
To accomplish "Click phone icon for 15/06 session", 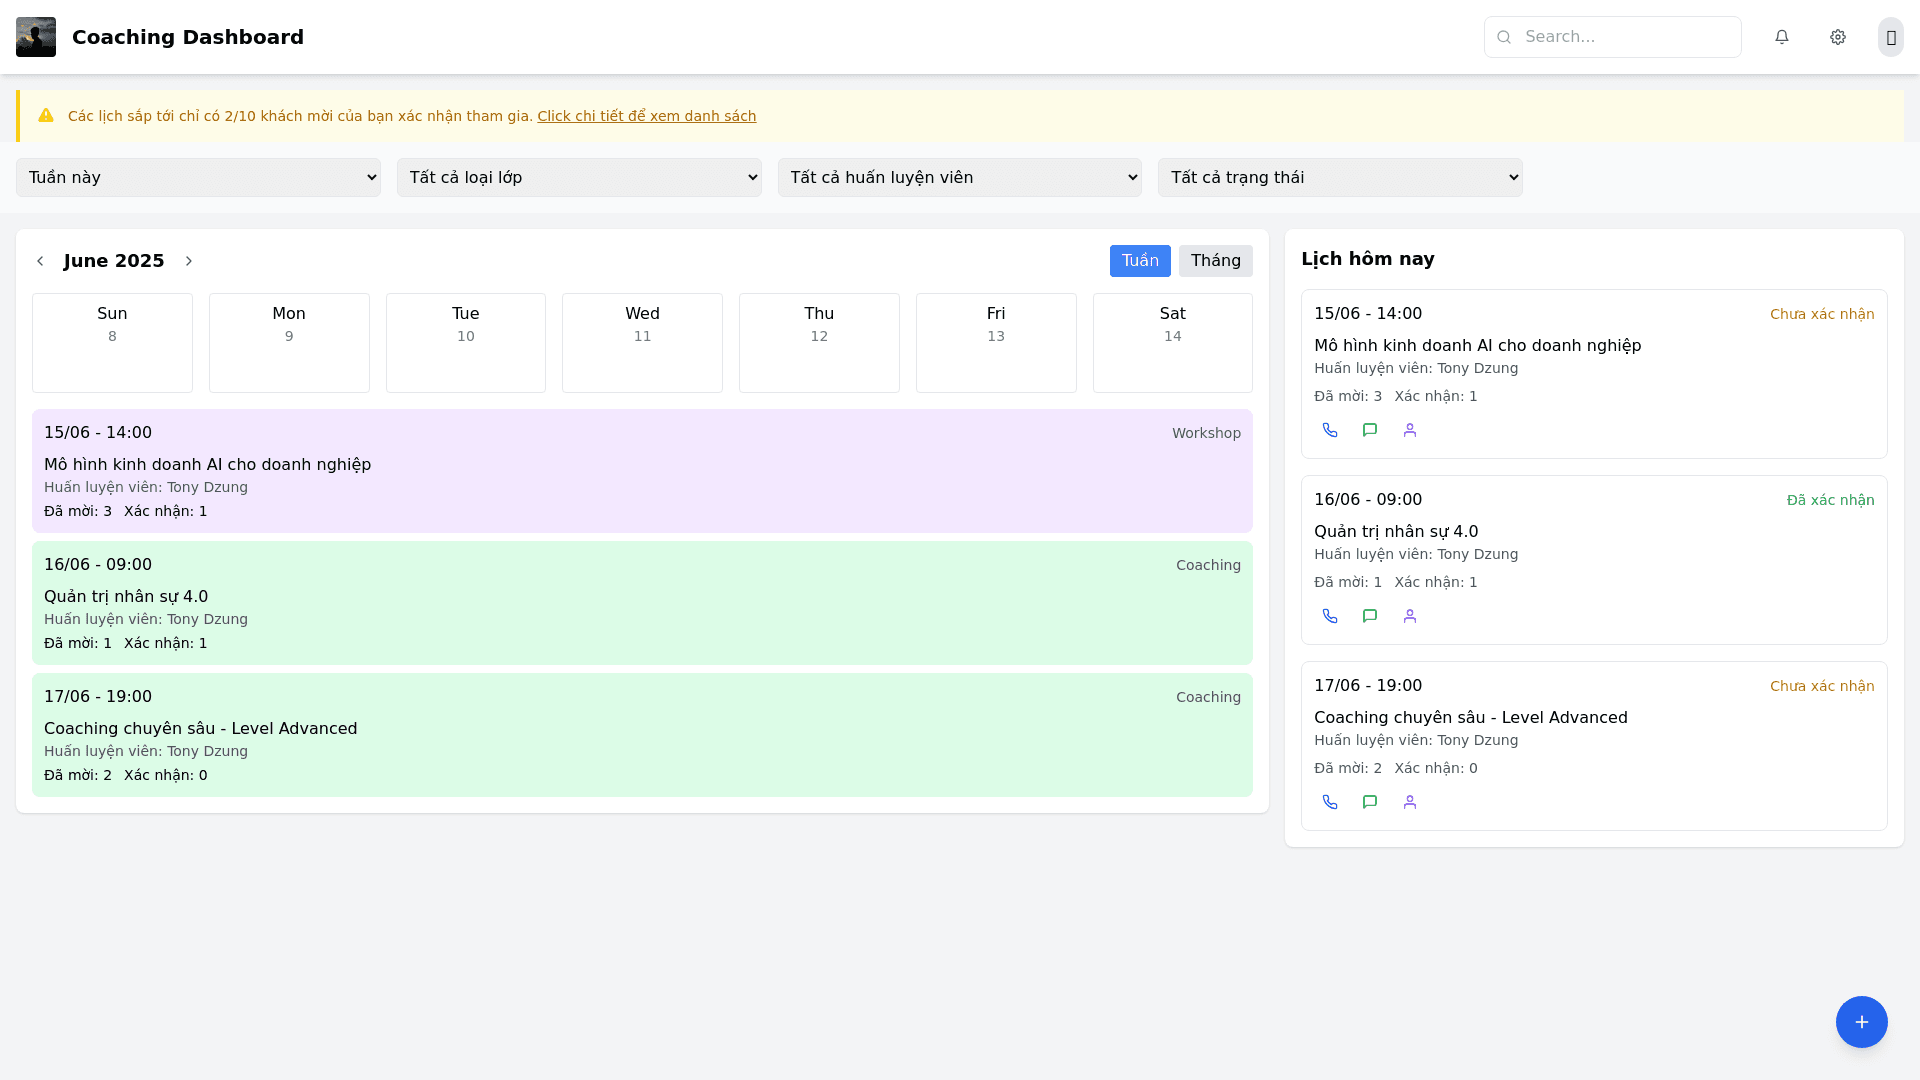I will coord(1330,430).
